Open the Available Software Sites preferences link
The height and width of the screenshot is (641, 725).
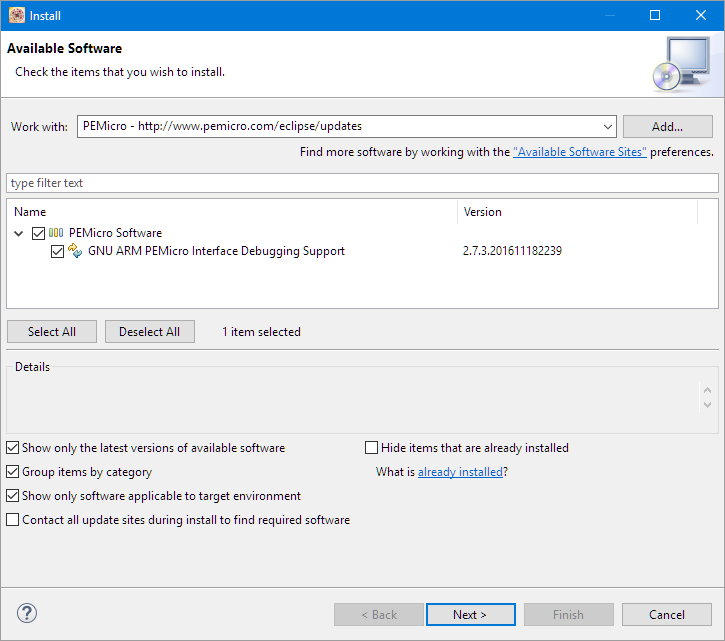[x=580, y=152]
